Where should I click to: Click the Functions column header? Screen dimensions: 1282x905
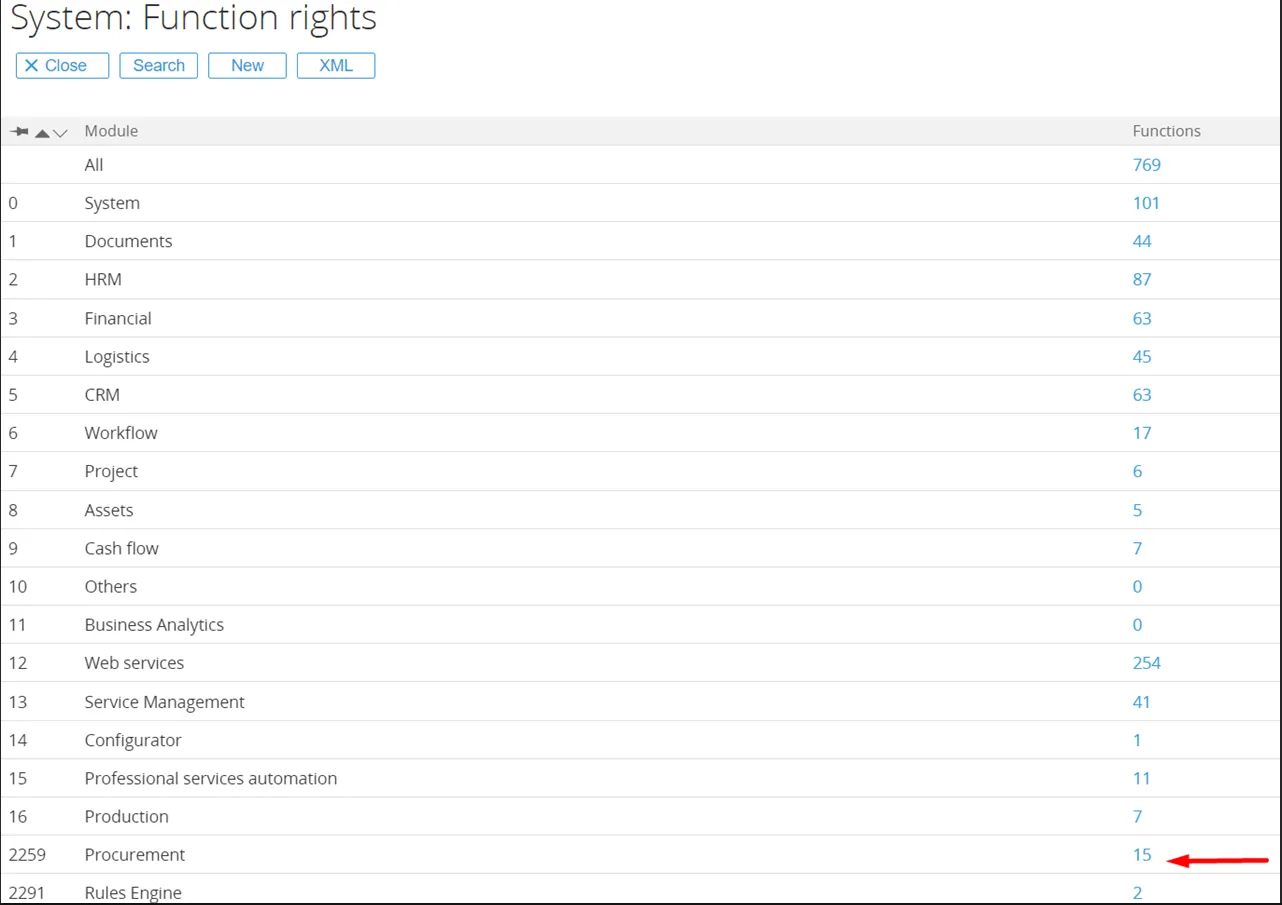tap(1166, 131)
